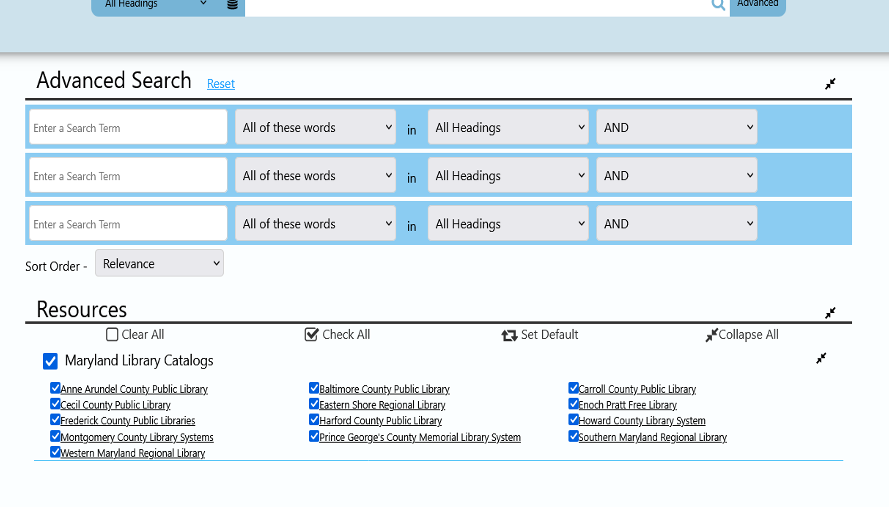Open first row All Headings dropdown
Screen dimensions: 890x508
click(x=508, y=127)
